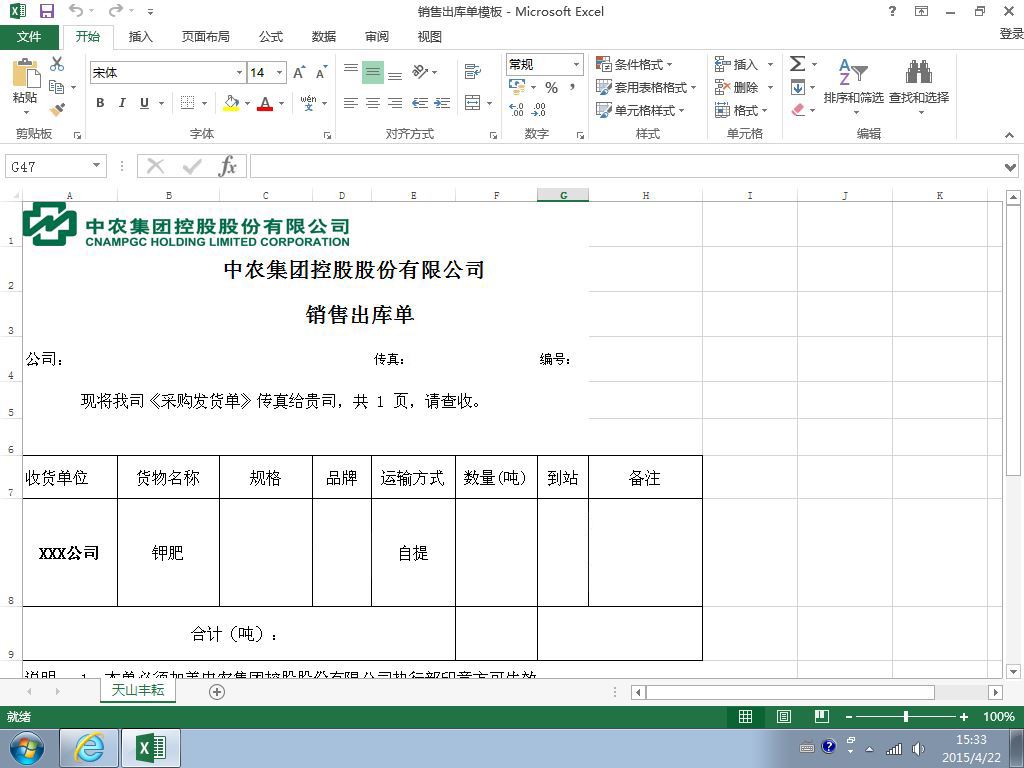Switch to the Data tab
Viewport: 1024px width, 768px height.
[x=323, y=37]
